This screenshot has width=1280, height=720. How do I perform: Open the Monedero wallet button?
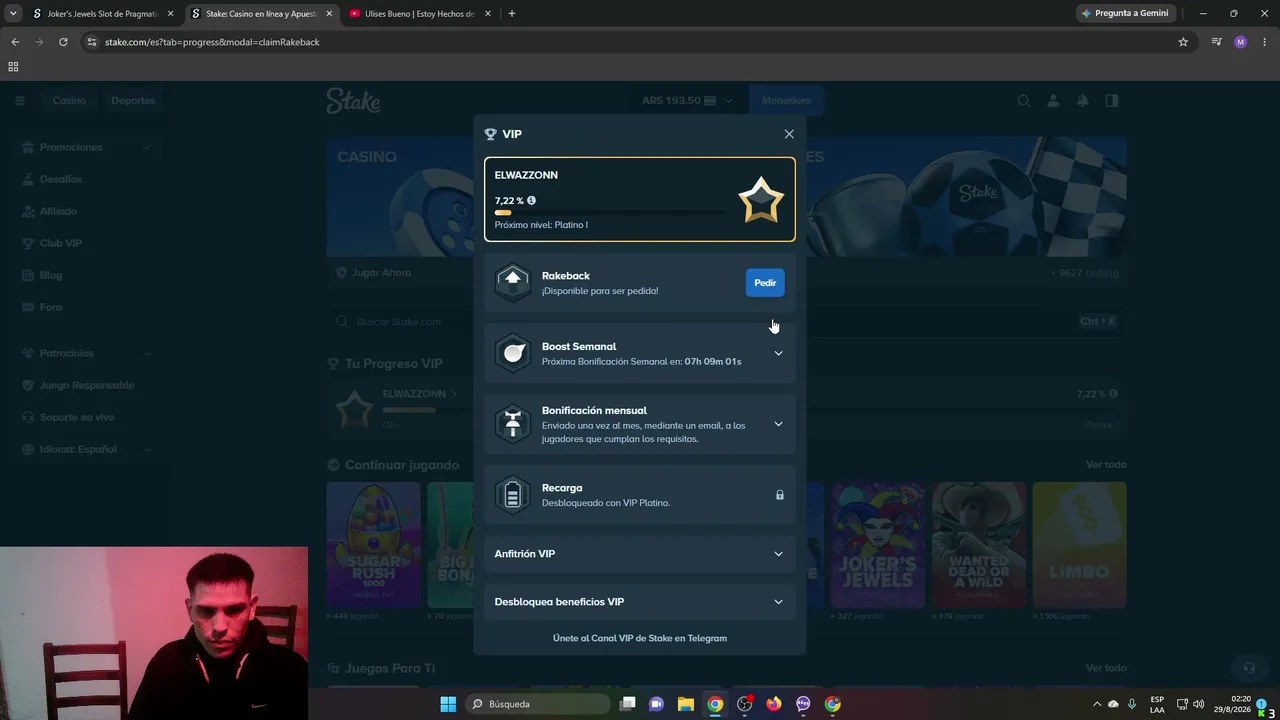pyautogui.click(x=786, y=100)
